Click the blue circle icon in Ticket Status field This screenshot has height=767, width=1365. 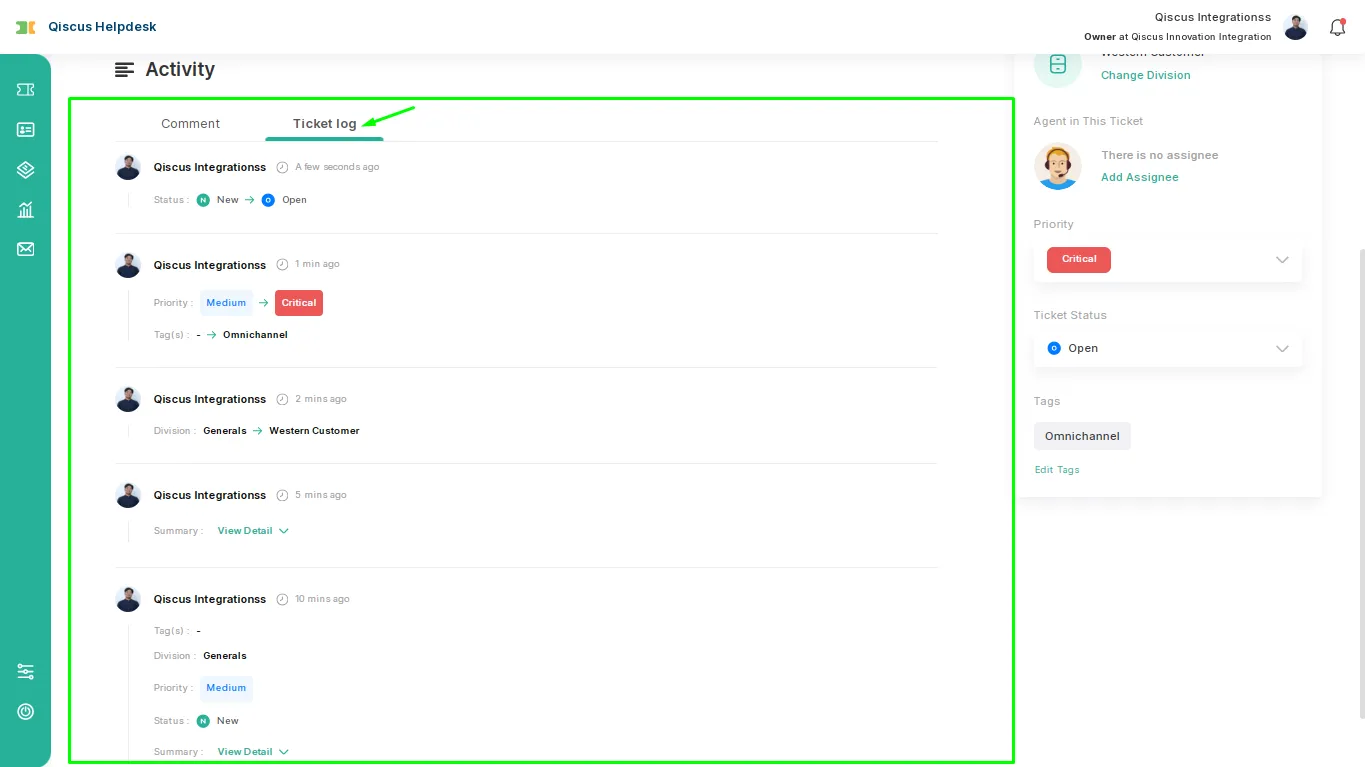pyautogui.click(x=1054, y=348)
